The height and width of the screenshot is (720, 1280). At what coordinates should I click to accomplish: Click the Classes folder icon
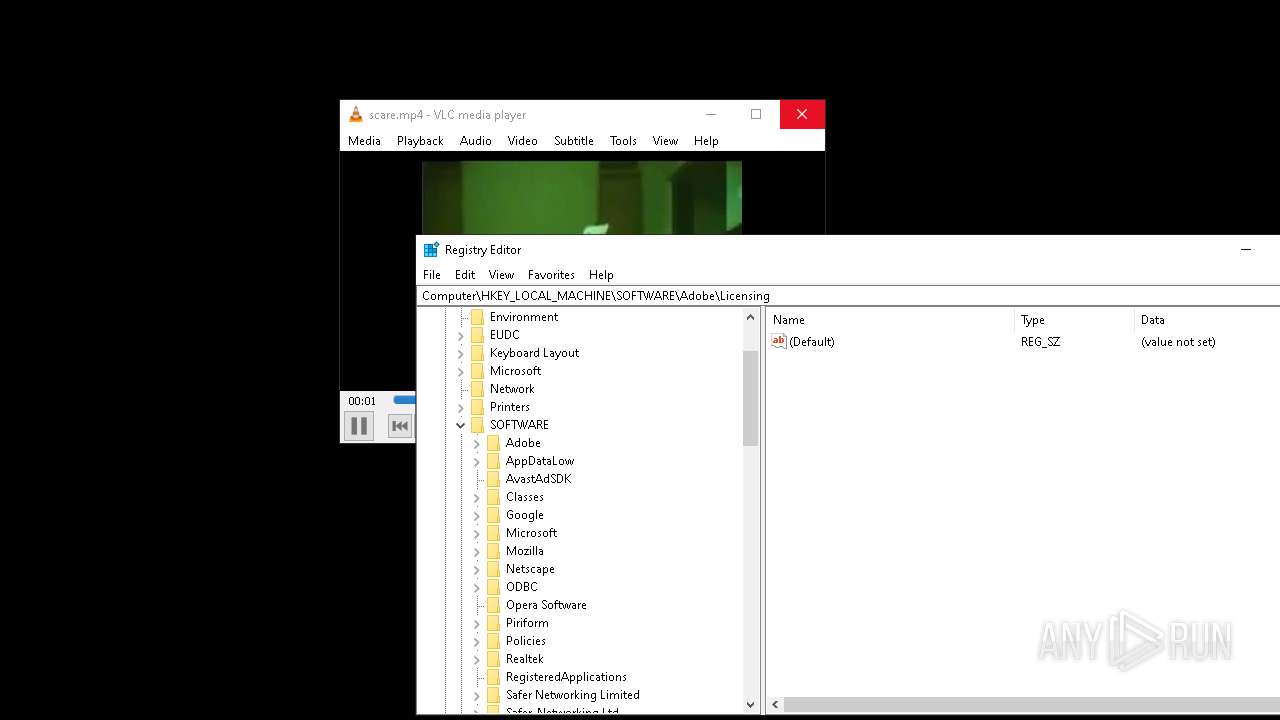coord(493,497)
